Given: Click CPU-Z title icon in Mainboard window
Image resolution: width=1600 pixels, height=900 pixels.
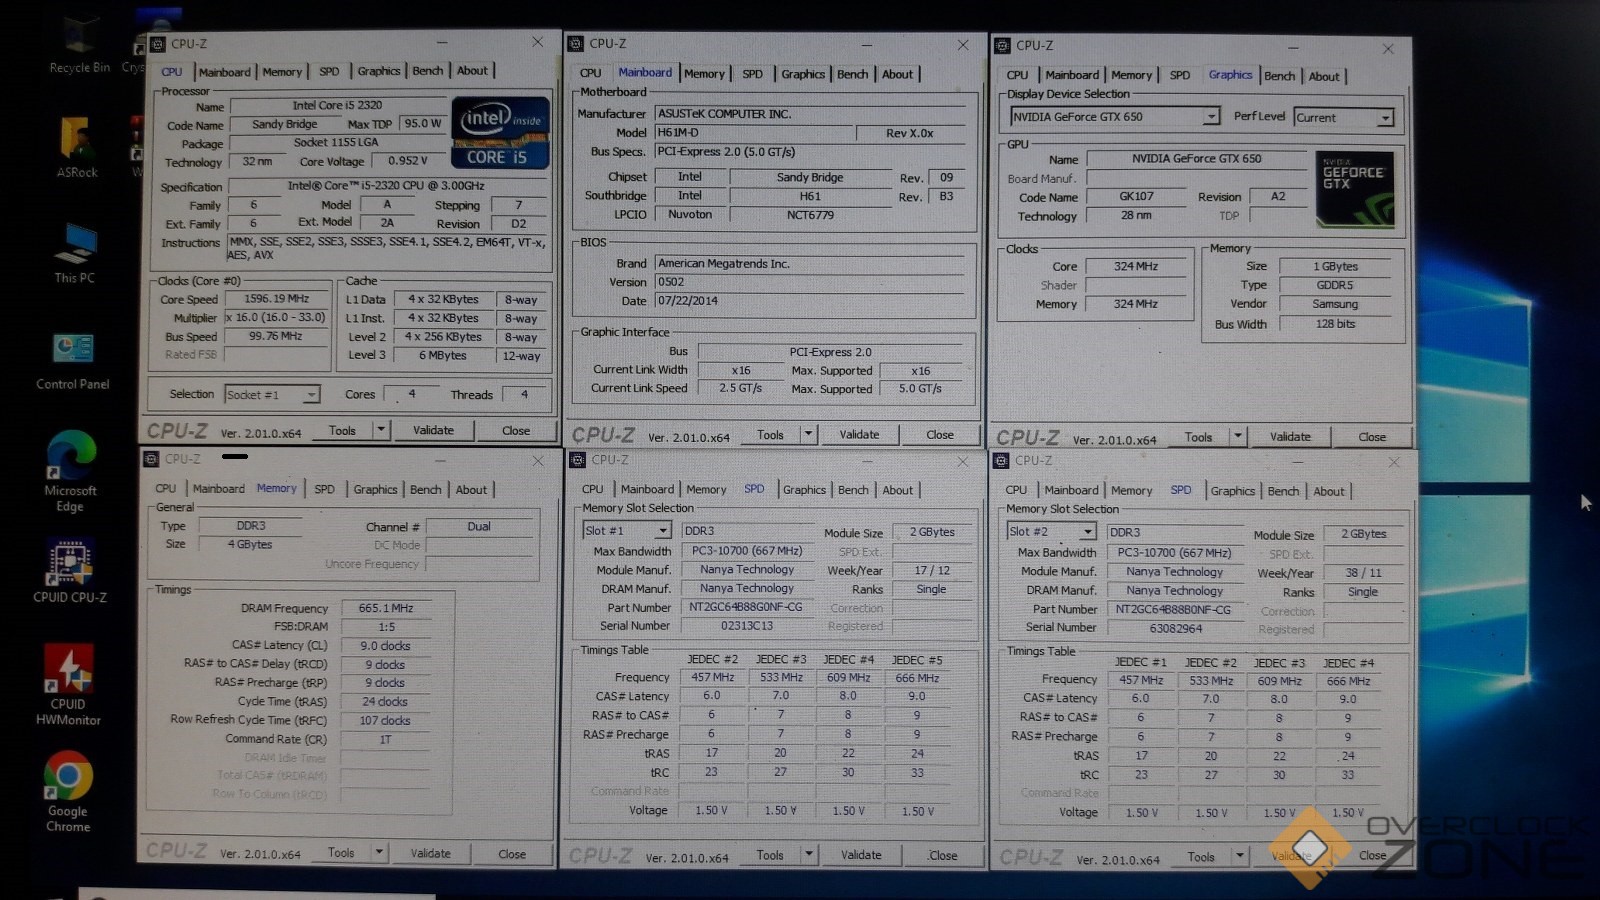Looking at the screenshot, I should point(575,44).
